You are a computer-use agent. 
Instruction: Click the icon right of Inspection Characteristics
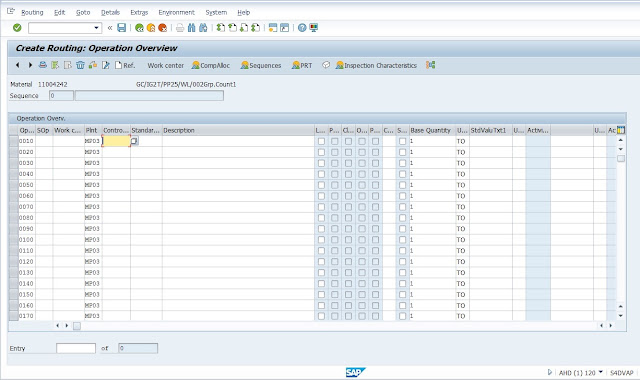(431, 65)
